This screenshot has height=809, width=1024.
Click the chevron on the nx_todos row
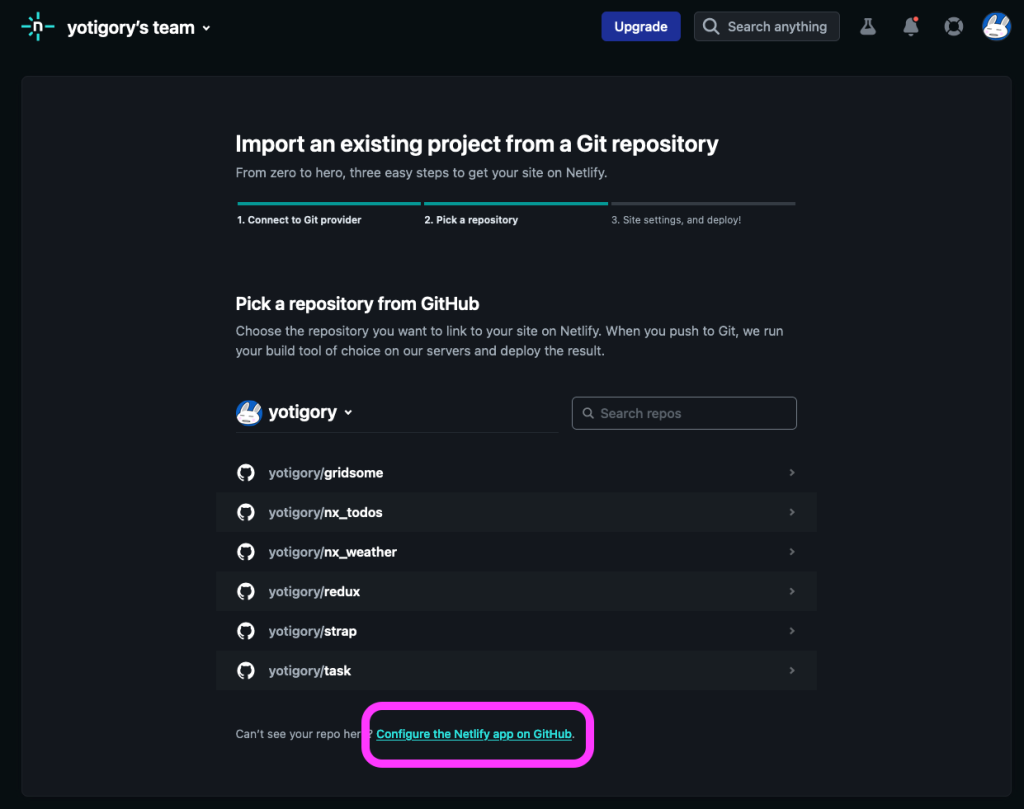792,512
